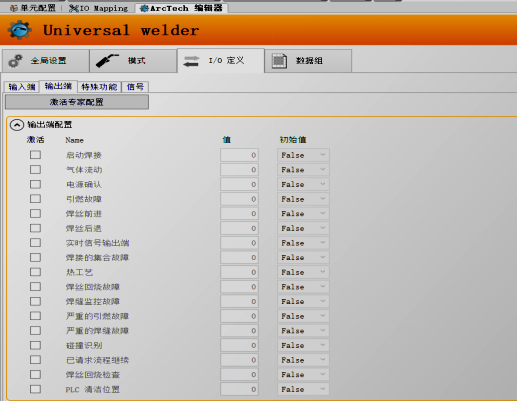Open 初始值 dropdown for PLC 清洁位置
Viewport: 517px width, 402px height.
pos(303,389)
